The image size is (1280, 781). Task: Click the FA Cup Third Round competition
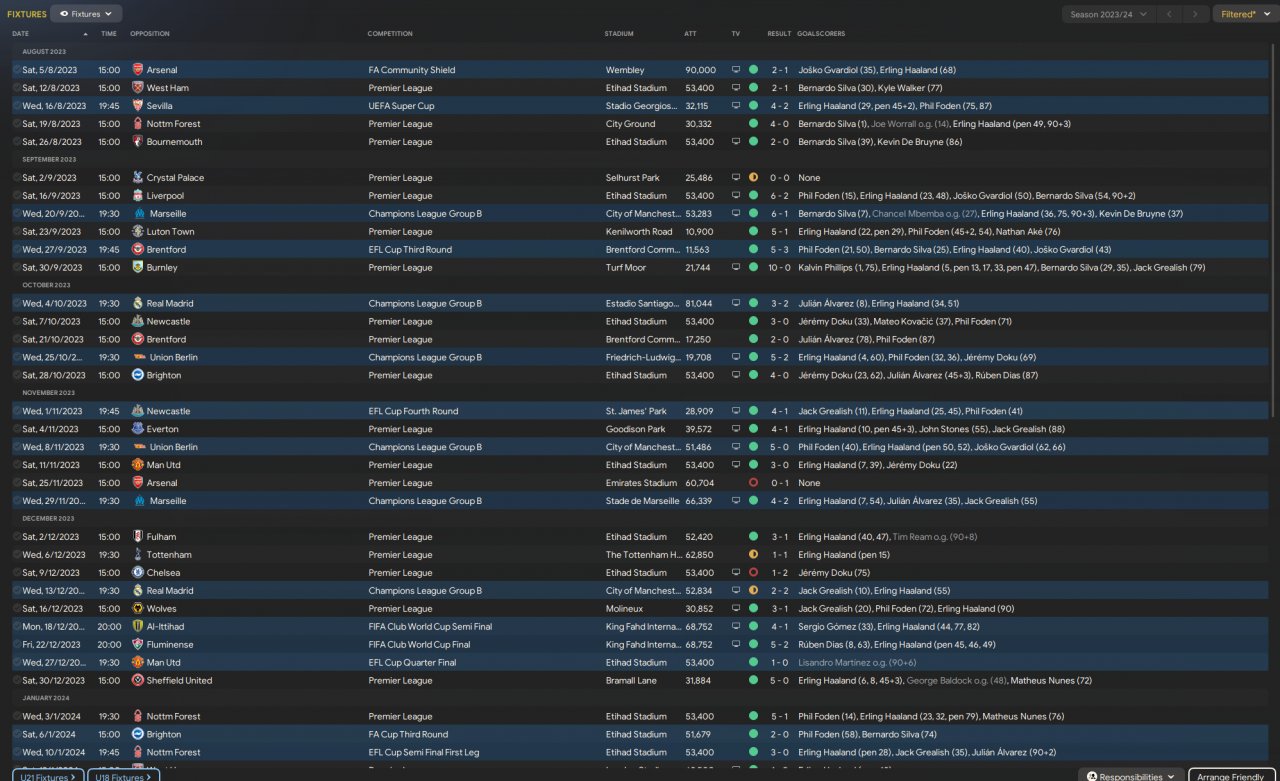pyautogui.click(x=410, y=735)
